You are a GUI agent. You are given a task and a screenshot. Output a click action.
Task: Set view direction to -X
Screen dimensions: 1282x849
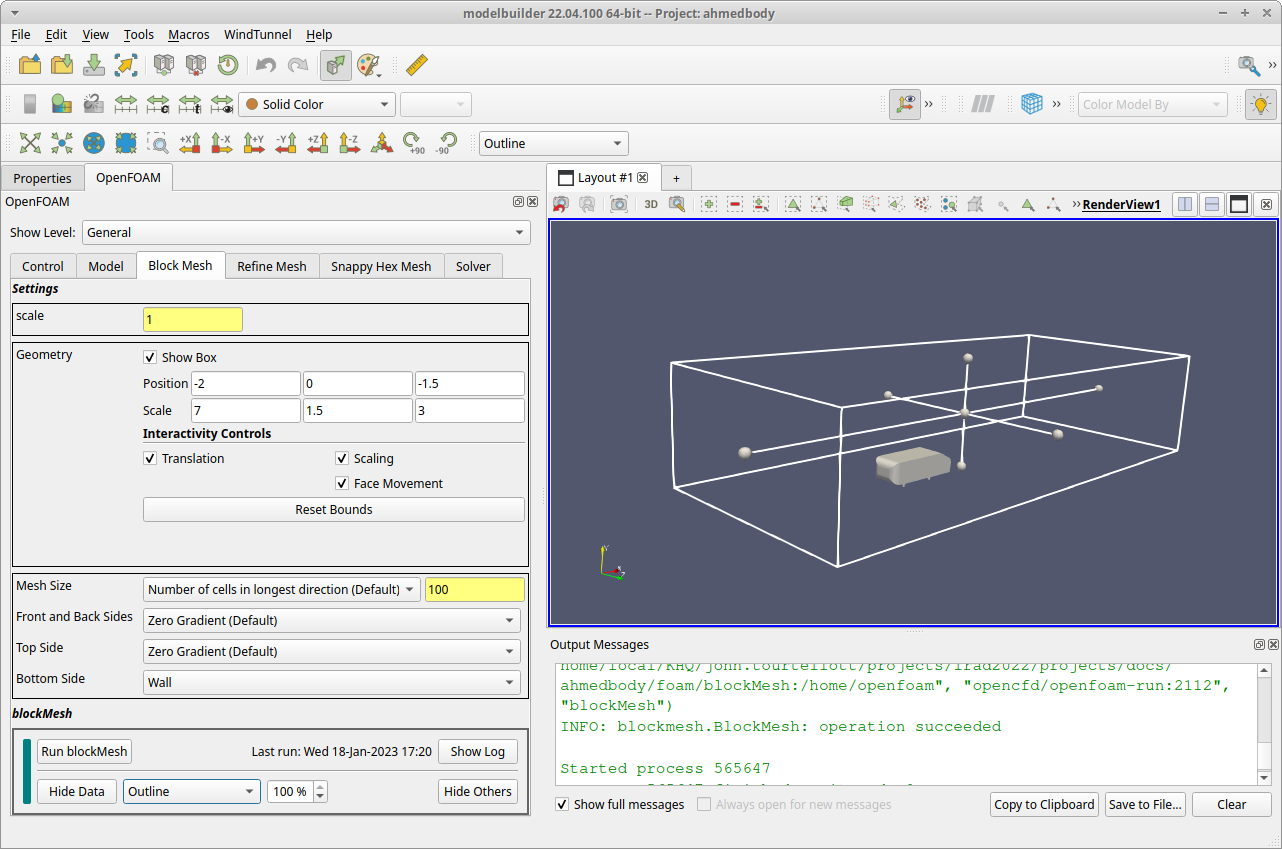tap(222, 143)
